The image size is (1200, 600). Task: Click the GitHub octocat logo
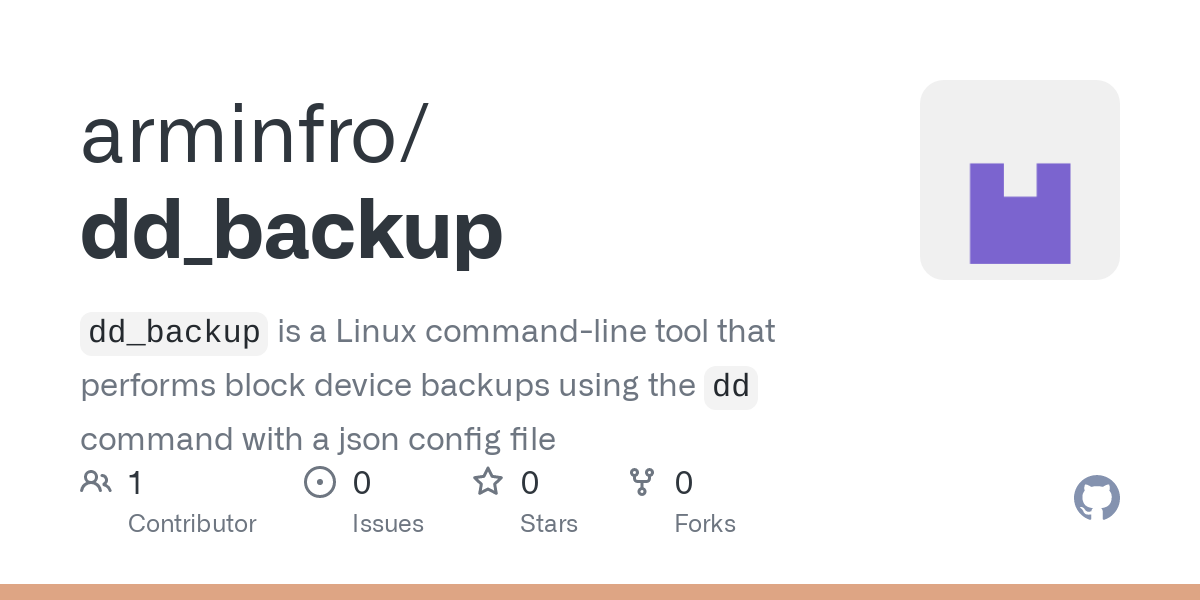pos(1097,497)
